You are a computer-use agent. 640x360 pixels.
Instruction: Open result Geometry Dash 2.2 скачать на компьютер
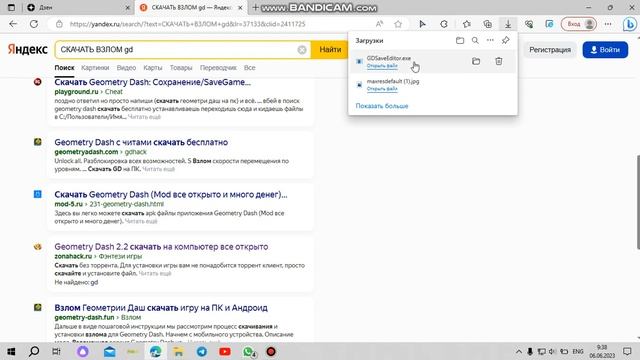(161, 247)
